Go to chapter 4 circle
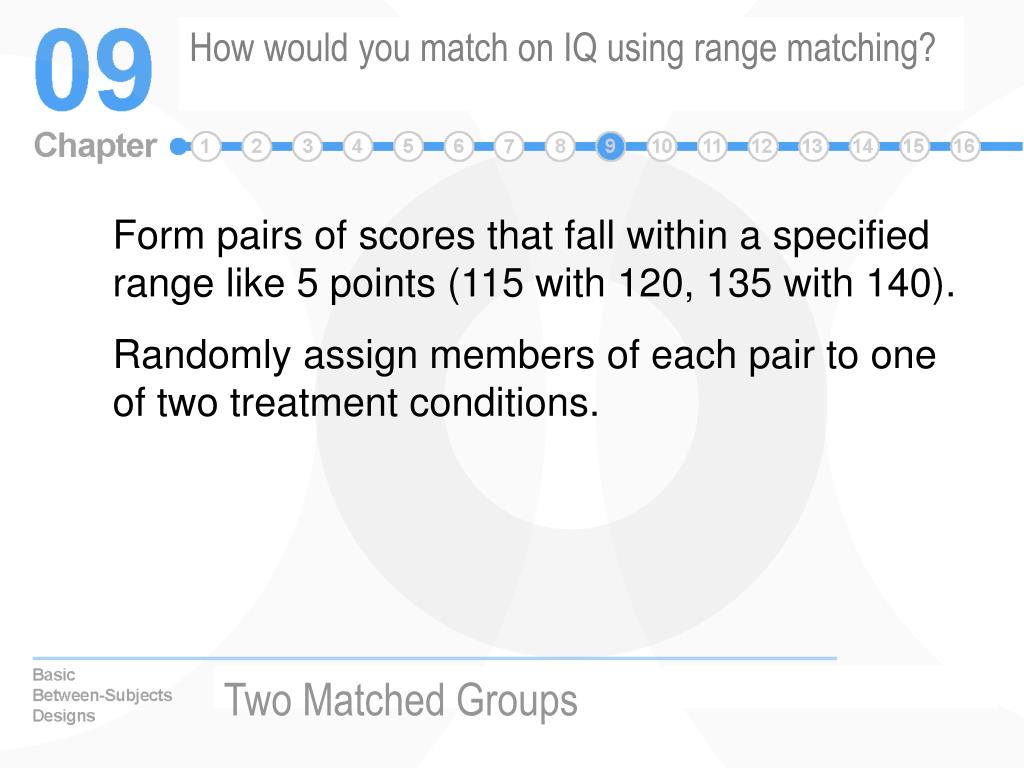The height and width of the screenshot is (768, 1024). tap(357, 146)
